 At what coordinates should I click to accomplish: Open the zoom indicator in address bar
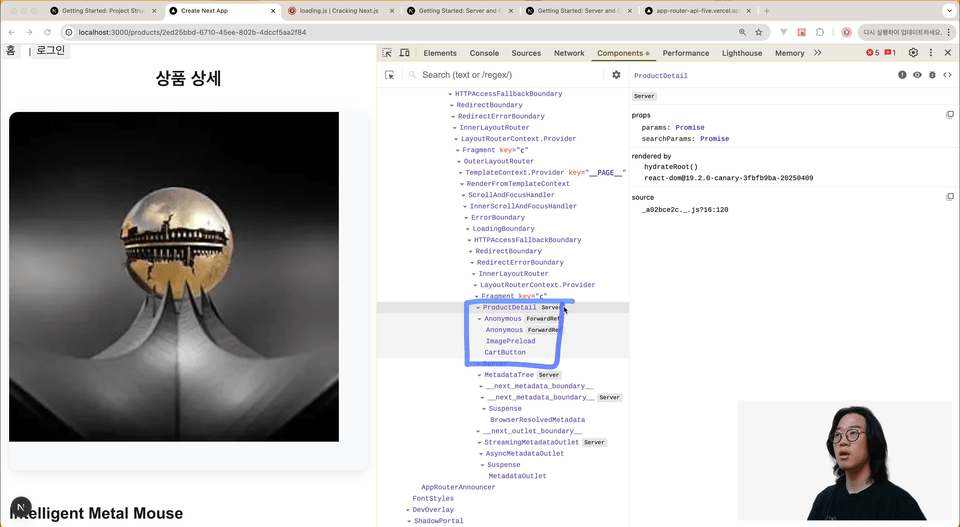tap(742, 32)
